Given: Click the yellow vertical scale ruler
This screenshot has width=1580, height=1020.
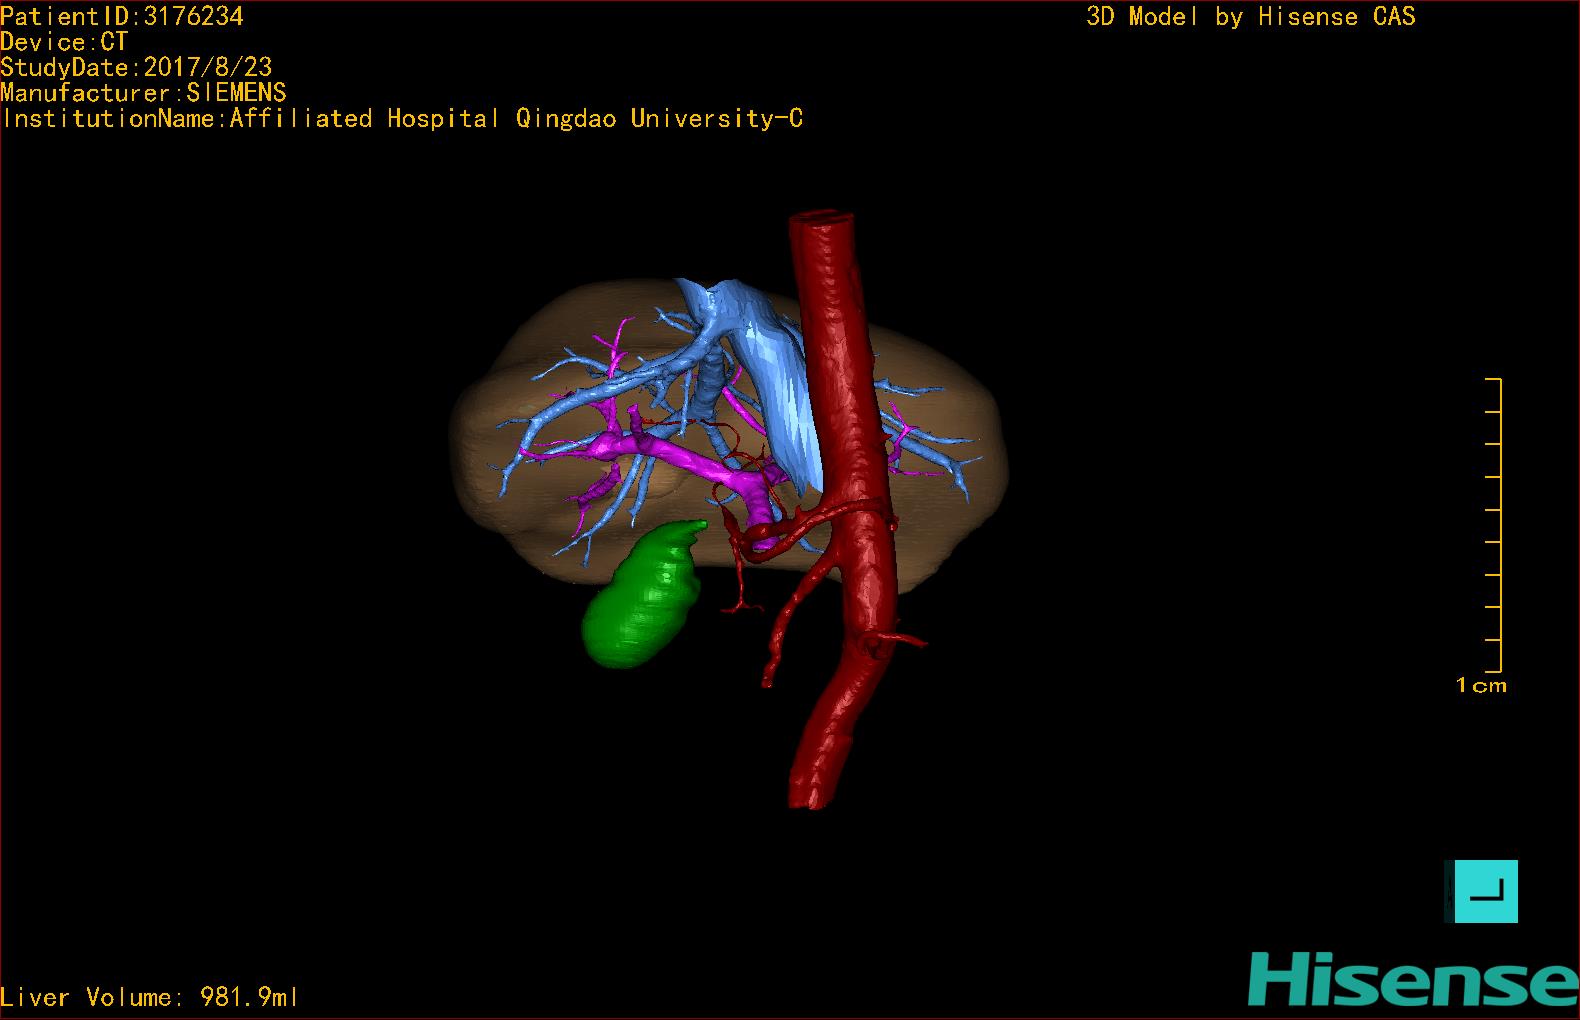Looking at the screenshot, I should pos(1494,525).
